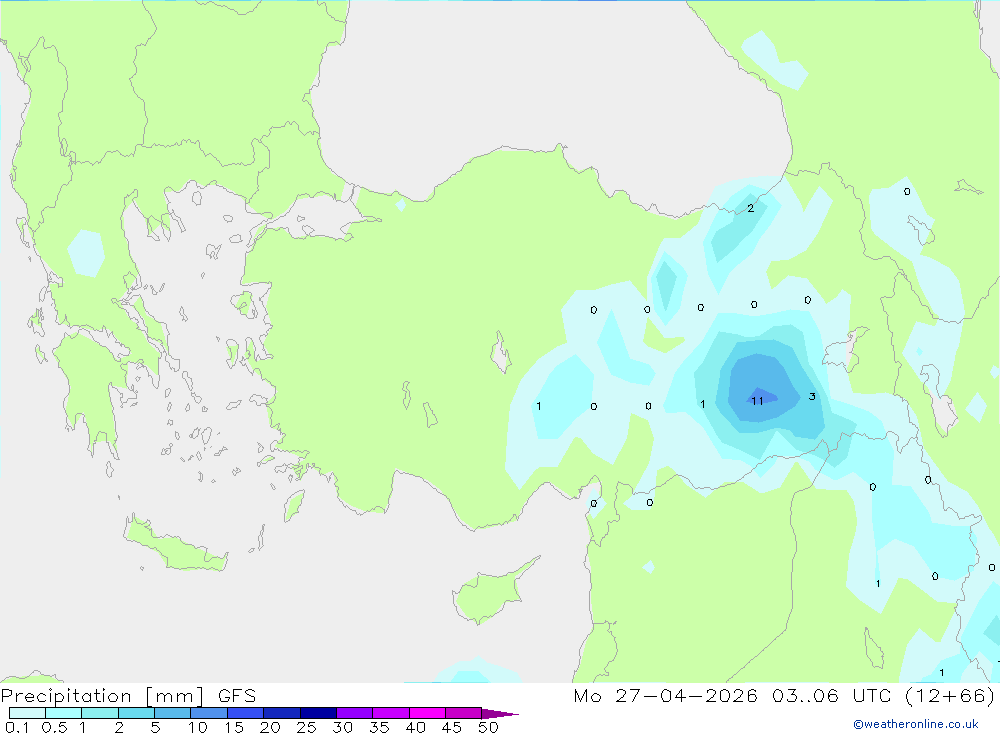Click the over-50 arrow tip of legend
Image resolution: width=1000 pixels, height=733 pixels.
501,713
